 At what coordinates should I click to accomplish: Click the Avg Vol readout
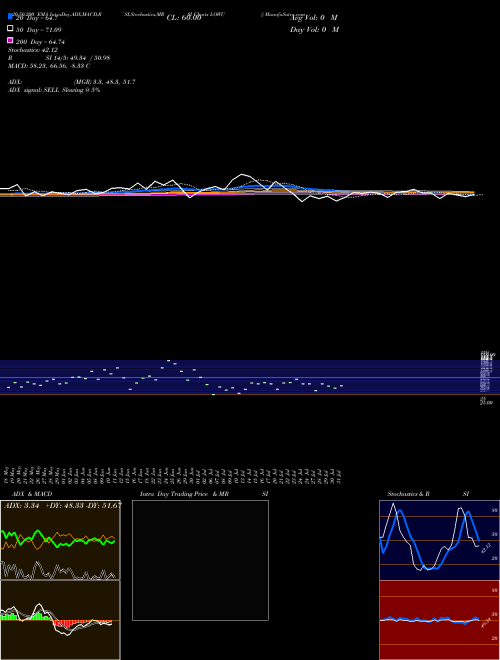click(x=314, y=18)
